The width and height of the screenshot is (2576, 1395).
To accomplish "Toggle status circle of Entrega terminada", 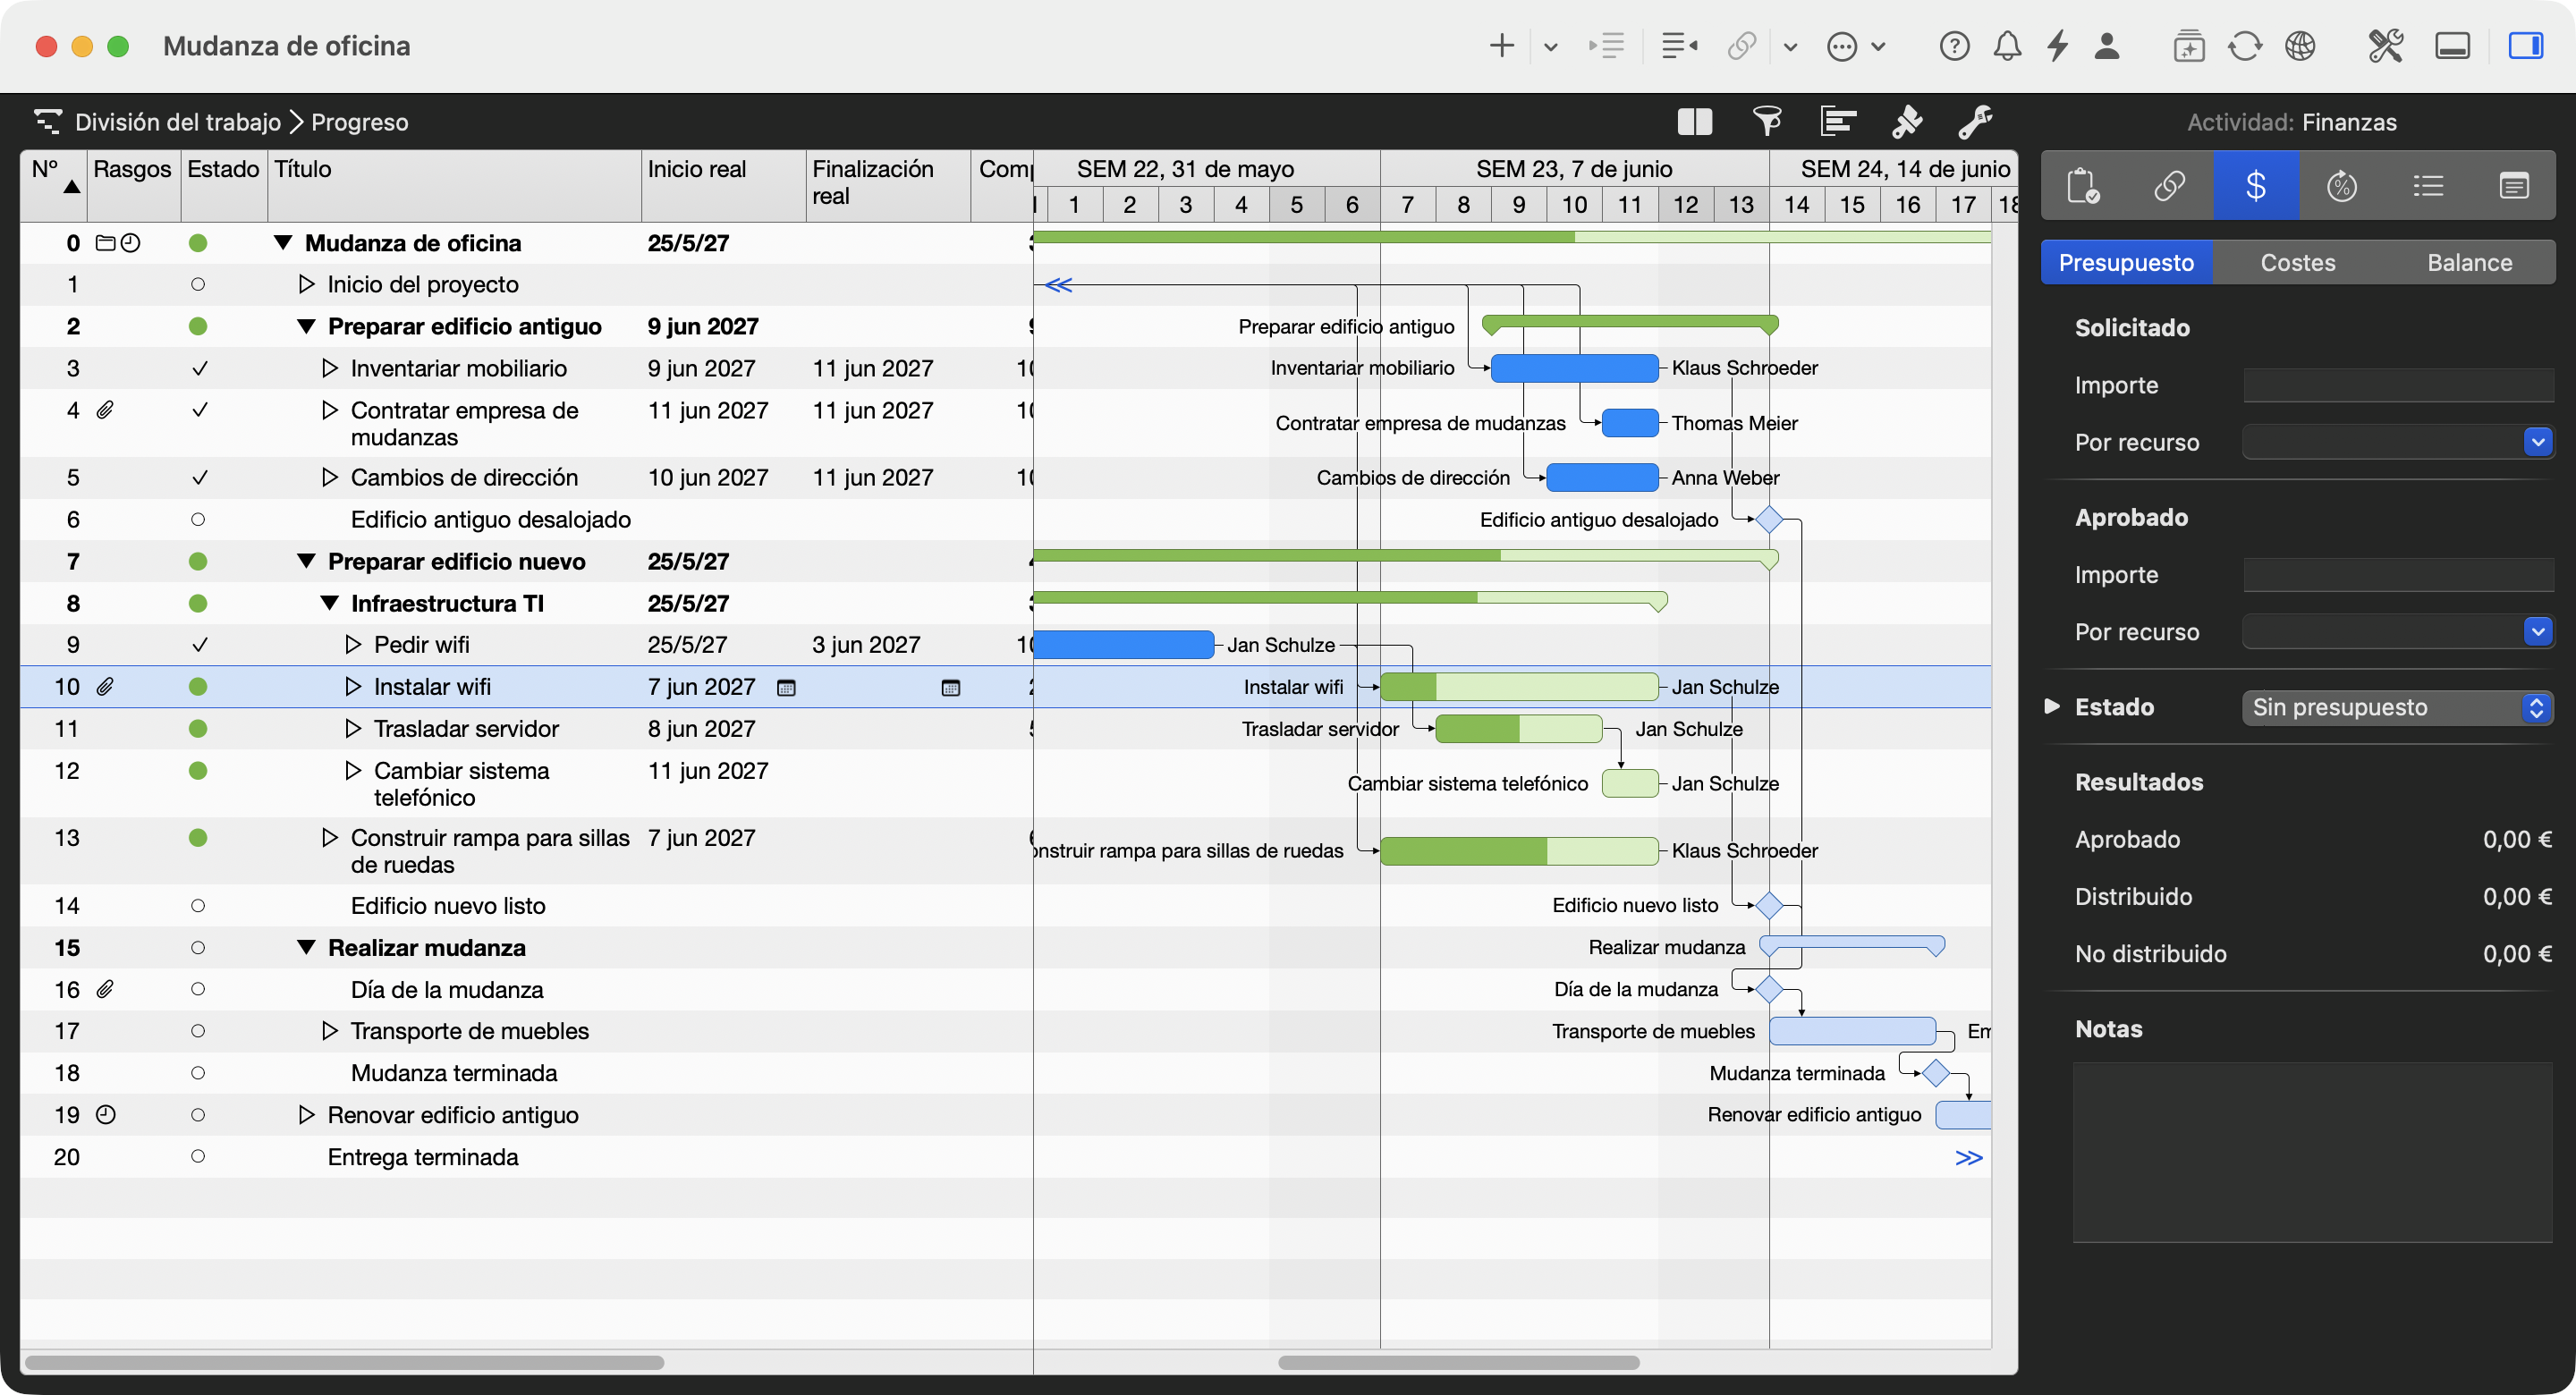I will pyautogui.click(x=198, y=1156).
